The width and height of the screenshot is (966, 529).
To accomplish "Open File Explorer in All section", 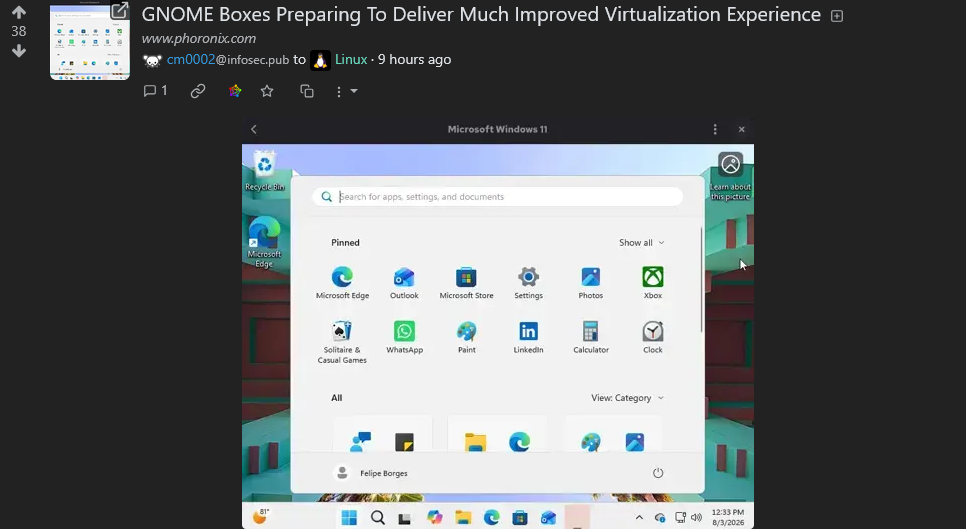I will coord(475,442).
